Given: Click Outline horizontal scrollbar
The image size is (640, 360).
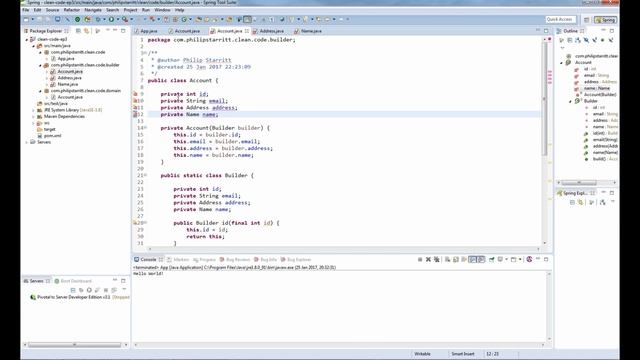Looking at the screenshot, I should [x=579, y=182].
